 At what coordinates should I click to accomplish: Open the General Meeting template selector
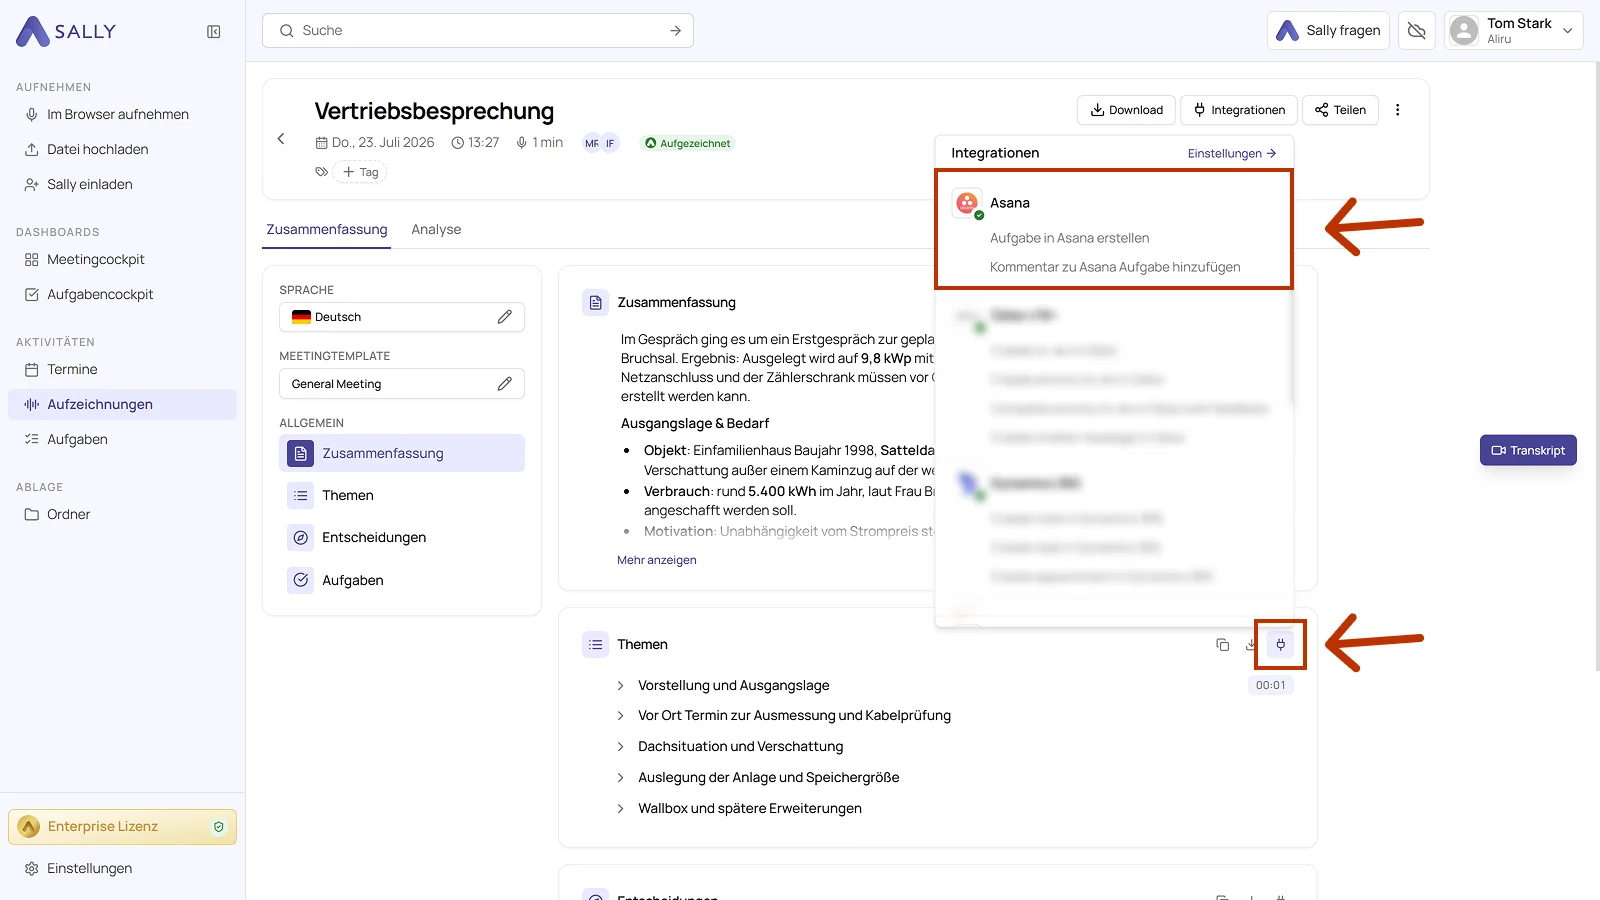pos(402,384)
